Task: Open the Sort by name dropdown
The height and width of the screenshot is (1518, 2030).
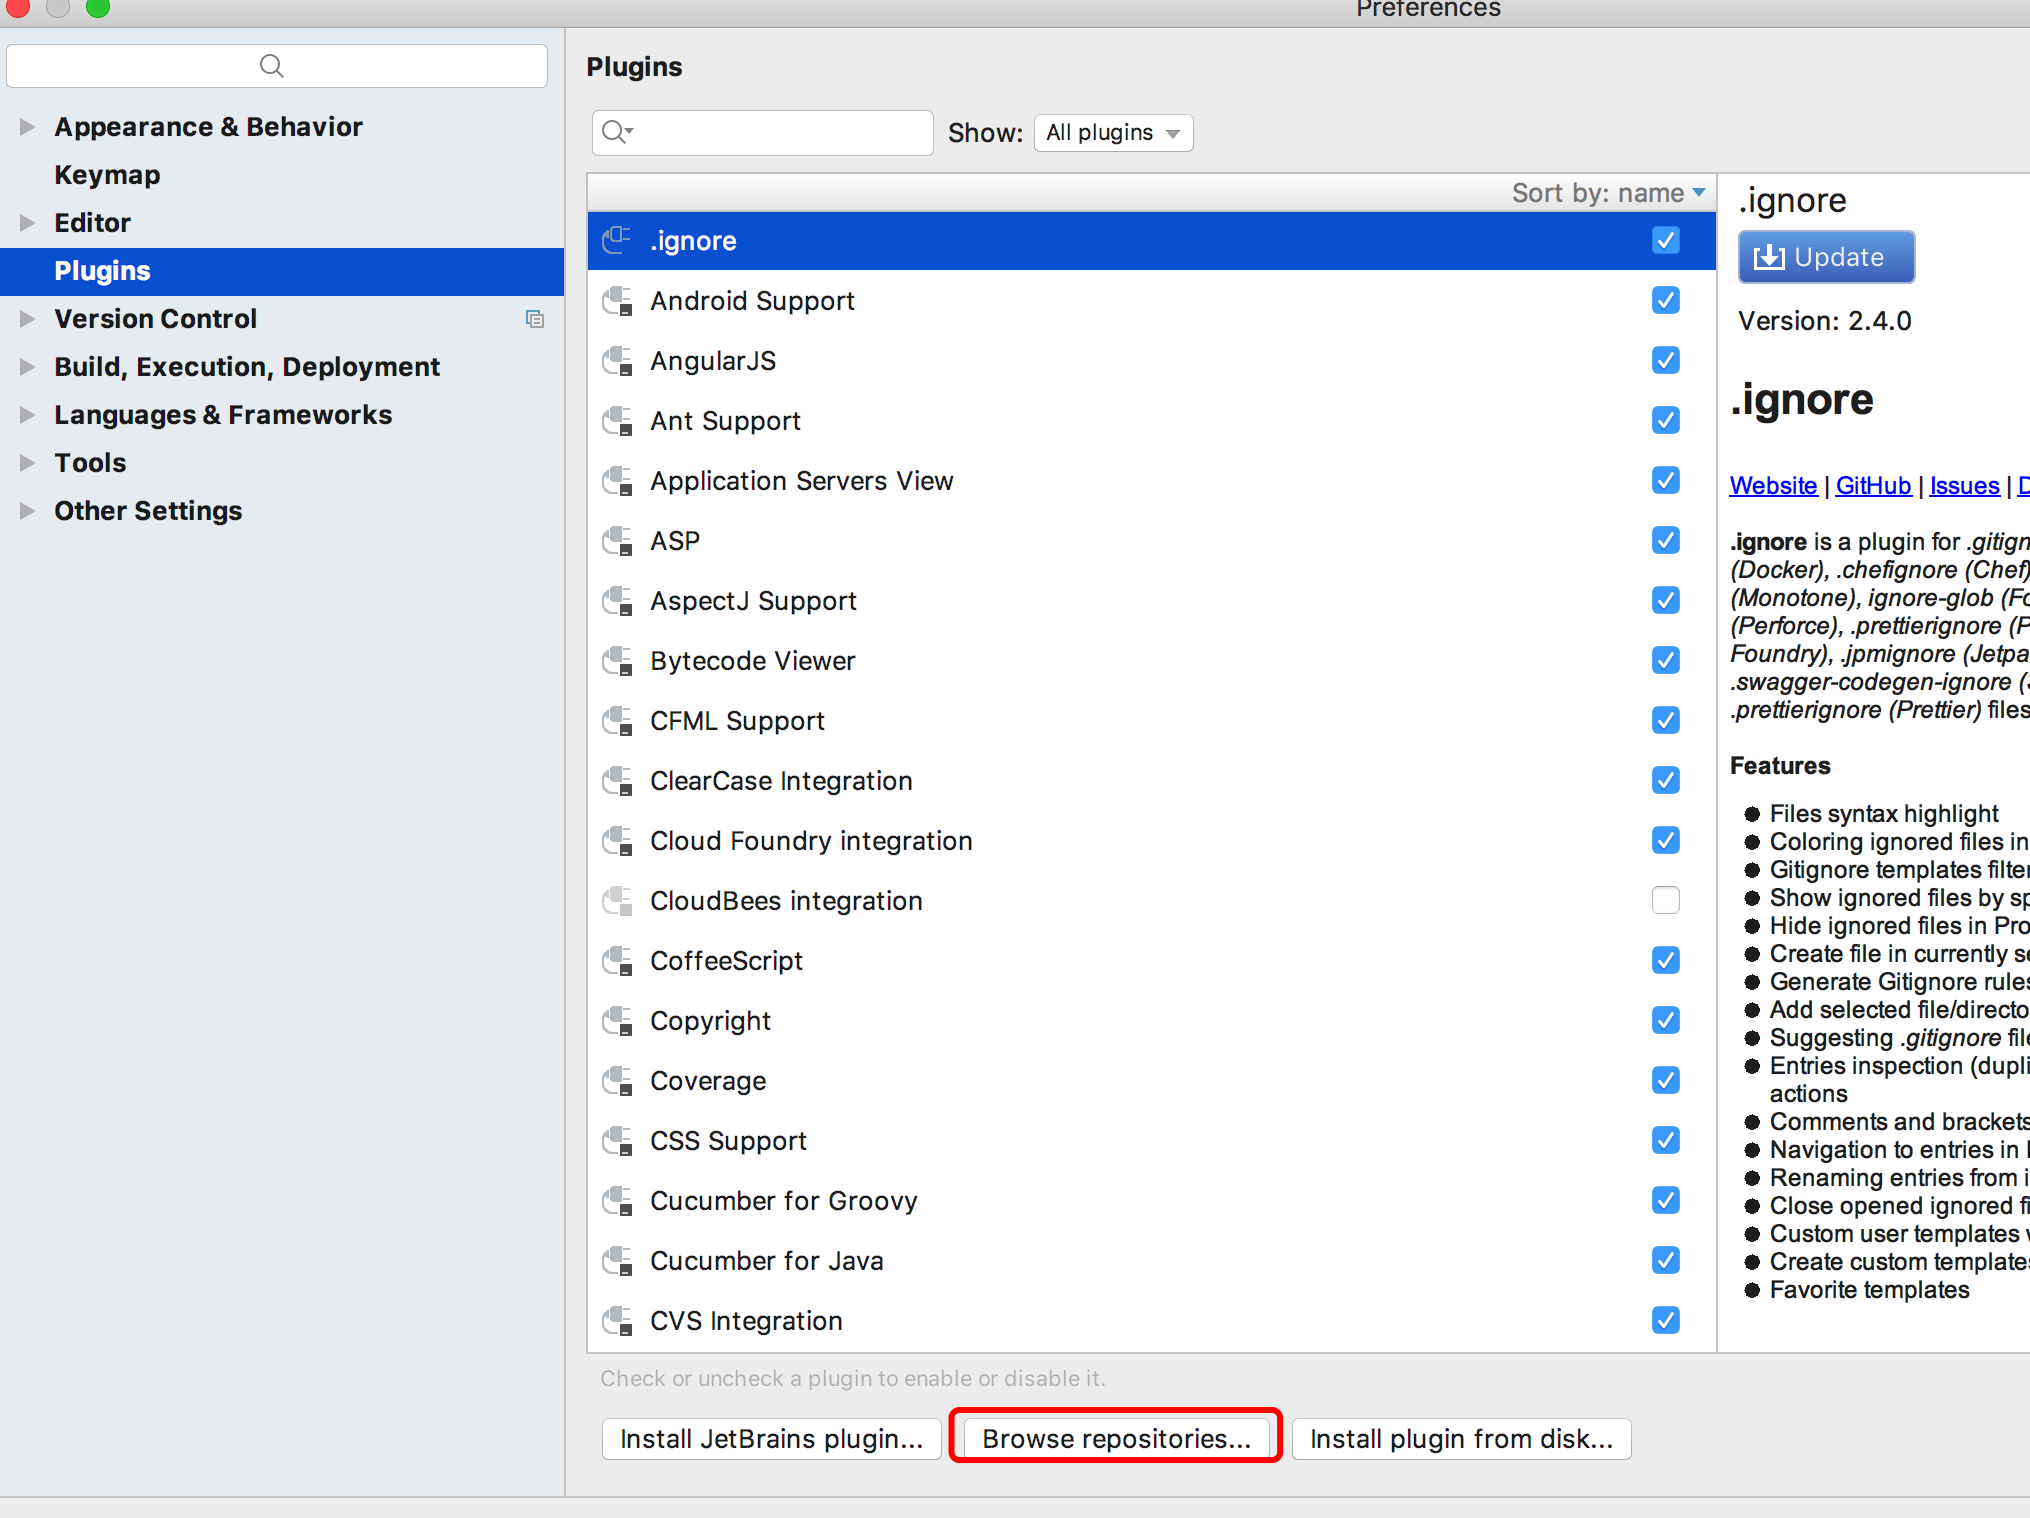Action: coord(1608,193)
